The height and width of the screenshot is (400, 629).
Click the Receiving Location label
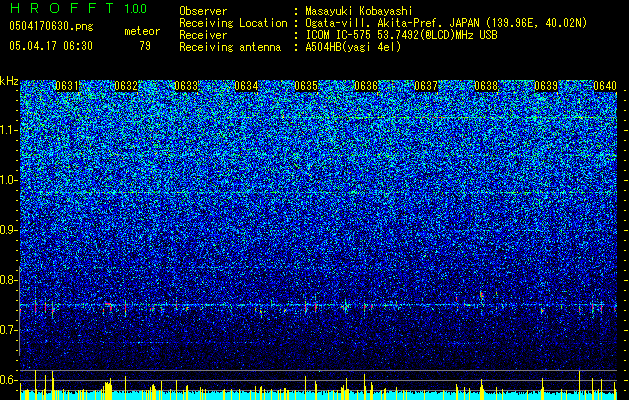(233, 23)
